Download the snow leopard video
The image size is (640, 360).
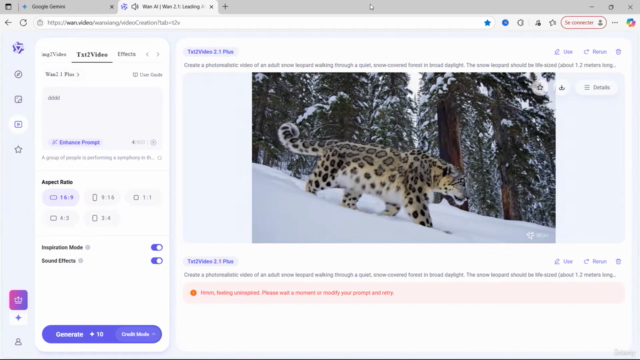[x=562, y=87]
